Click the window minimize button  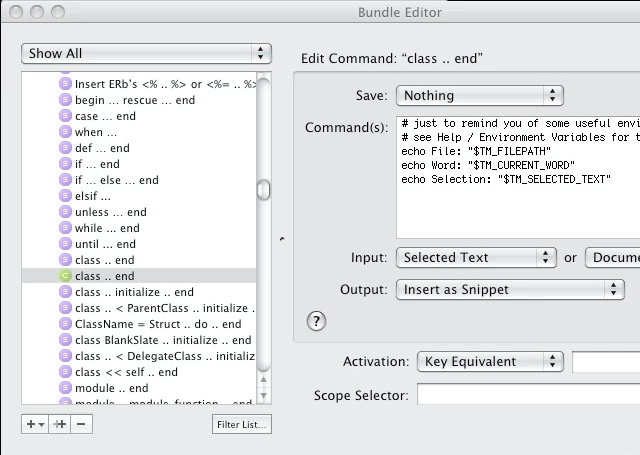pos(37,12)
